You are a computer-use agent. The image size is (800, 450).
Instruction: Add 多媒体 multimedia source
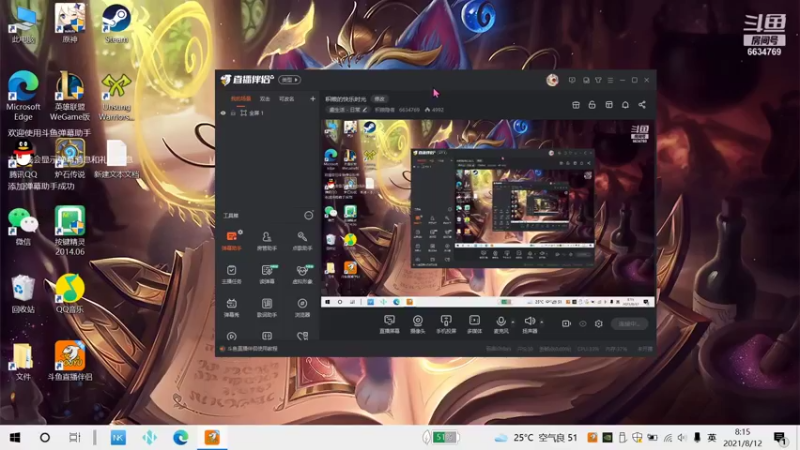(x=474, y=324)
